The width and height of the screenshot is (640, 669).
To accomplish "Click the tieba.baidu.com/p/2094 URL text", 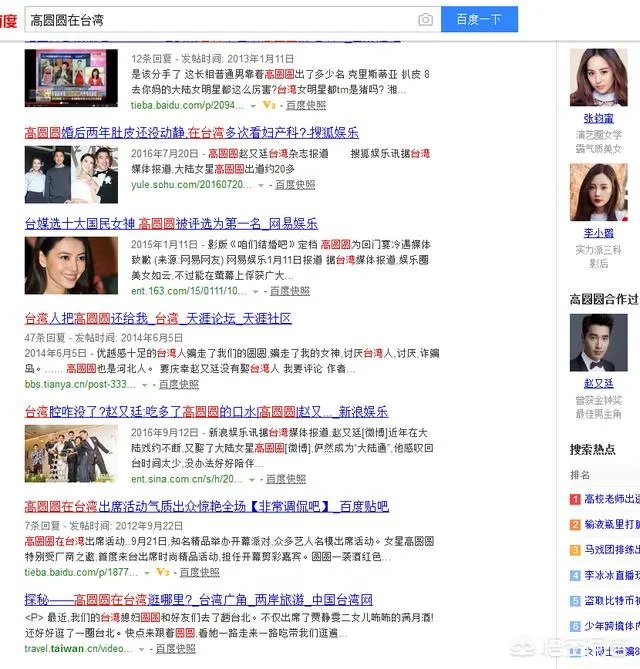I will click(x=188, y=105).
